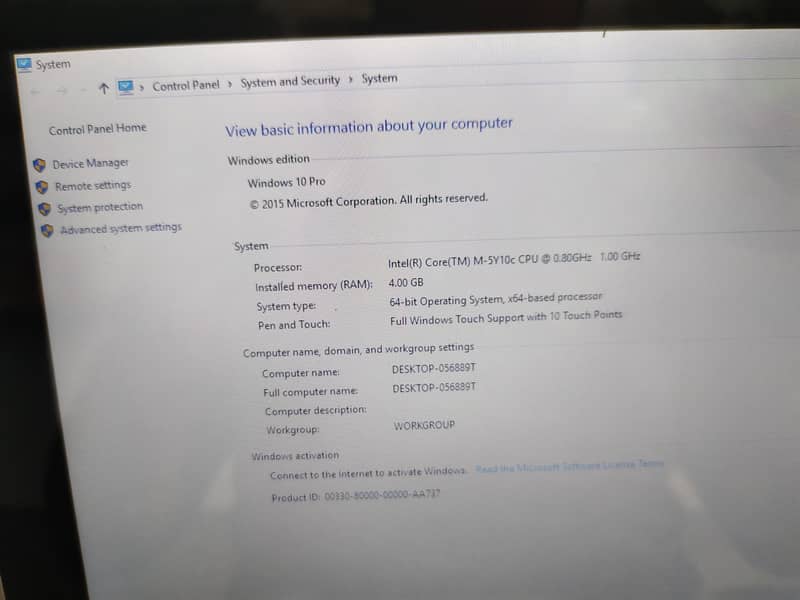Click the 'Installed memory (RAM):' label
Viewport: 800px width, 600px height.
(x=314, y=286)
